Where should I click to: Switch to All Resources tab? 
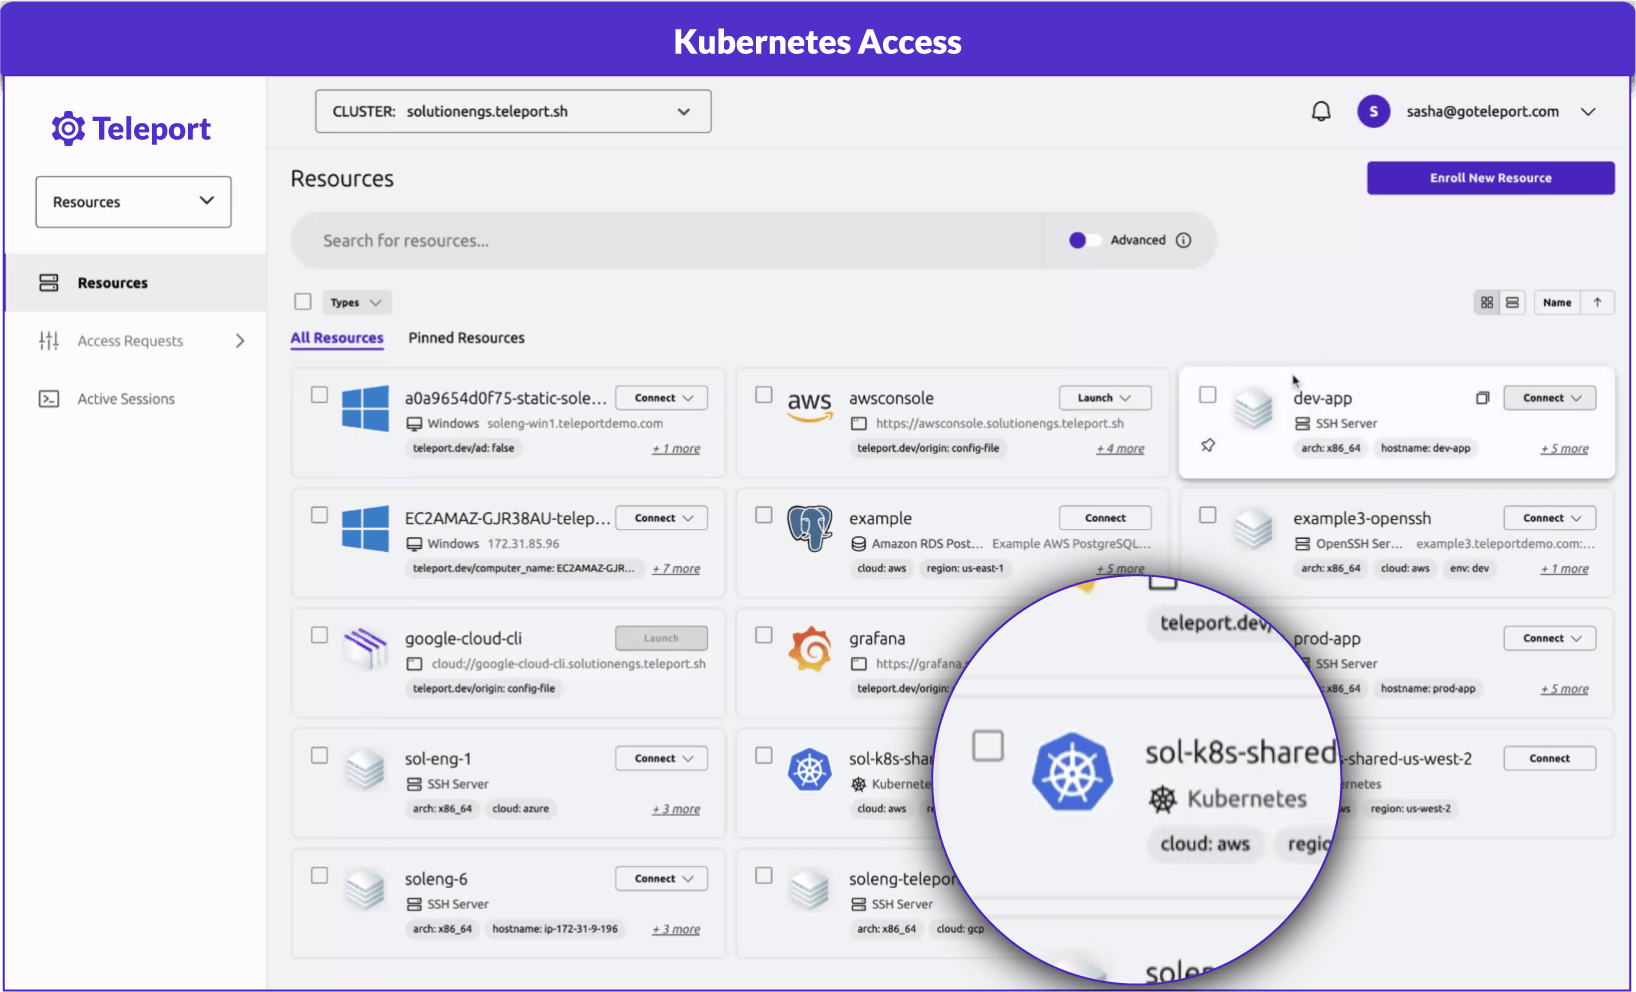(337, 338)
